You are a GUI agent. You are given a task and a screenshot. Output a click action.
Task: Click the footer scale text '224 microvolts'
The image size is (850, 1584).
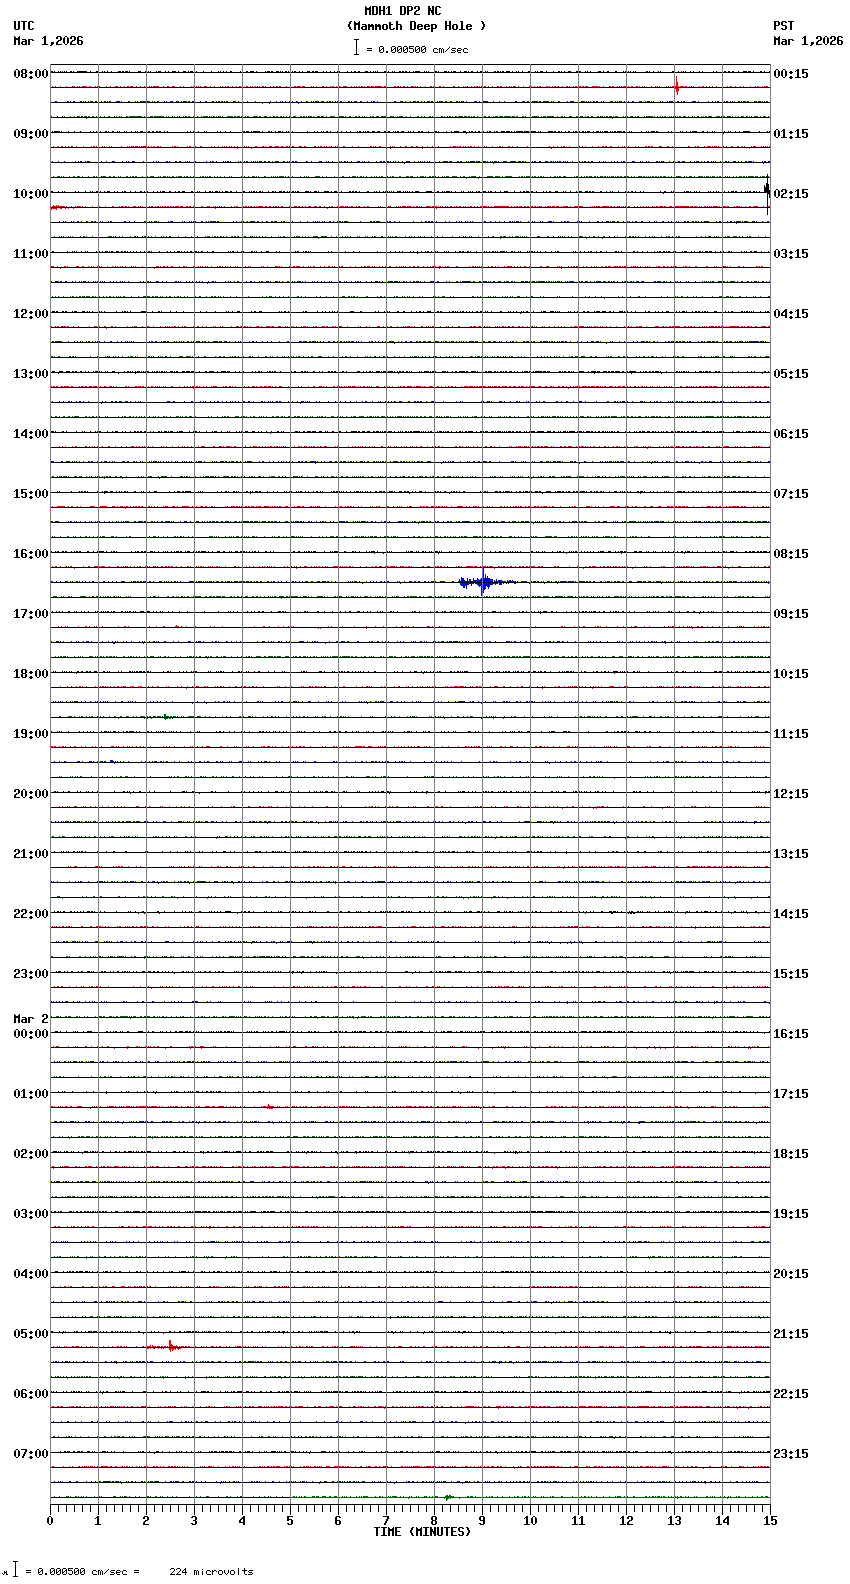pos(211,1572)
